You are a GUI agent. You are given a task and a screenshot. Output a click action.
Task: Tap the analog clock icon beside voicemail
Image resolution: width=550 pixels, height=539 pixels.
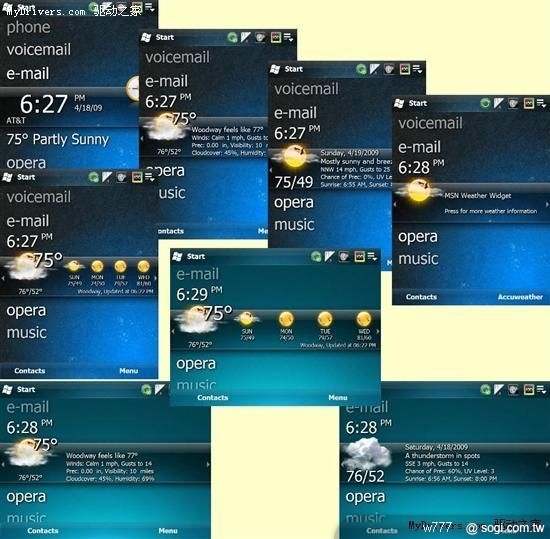[x=133, y=88]
